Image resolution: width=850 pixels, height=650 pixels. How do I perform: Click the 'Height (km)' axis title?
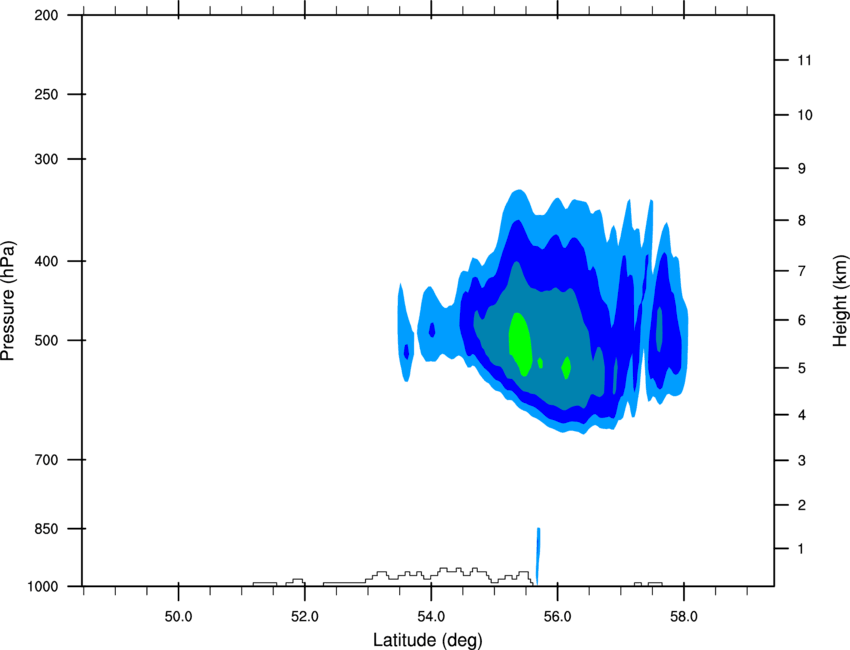[840, 300]
